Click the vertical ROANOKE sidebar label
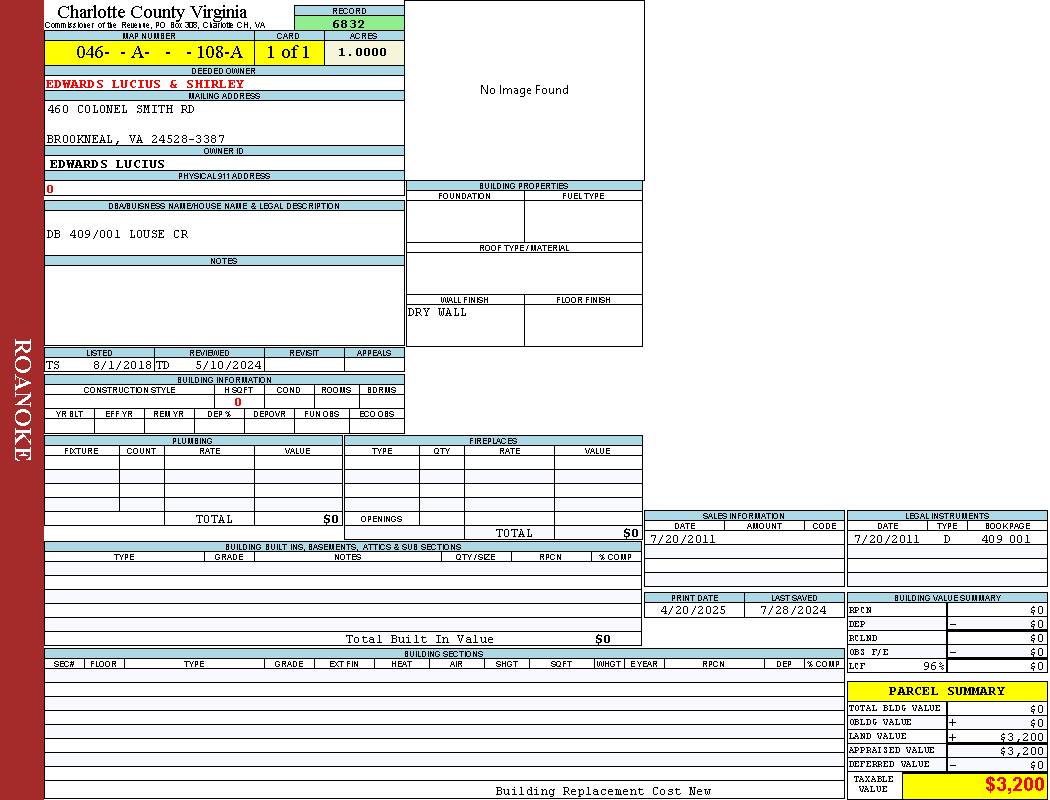Image resolution: width=1050 pixels, height=800 pixels. (22, 400)
